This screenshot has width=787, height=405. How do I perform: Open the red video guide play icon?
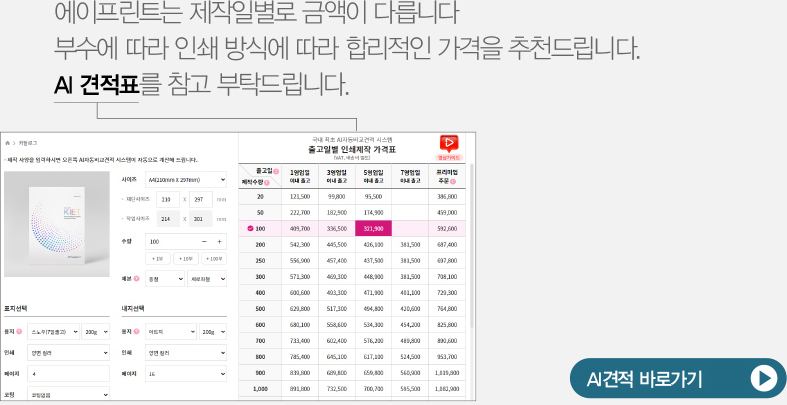[449, 144]
